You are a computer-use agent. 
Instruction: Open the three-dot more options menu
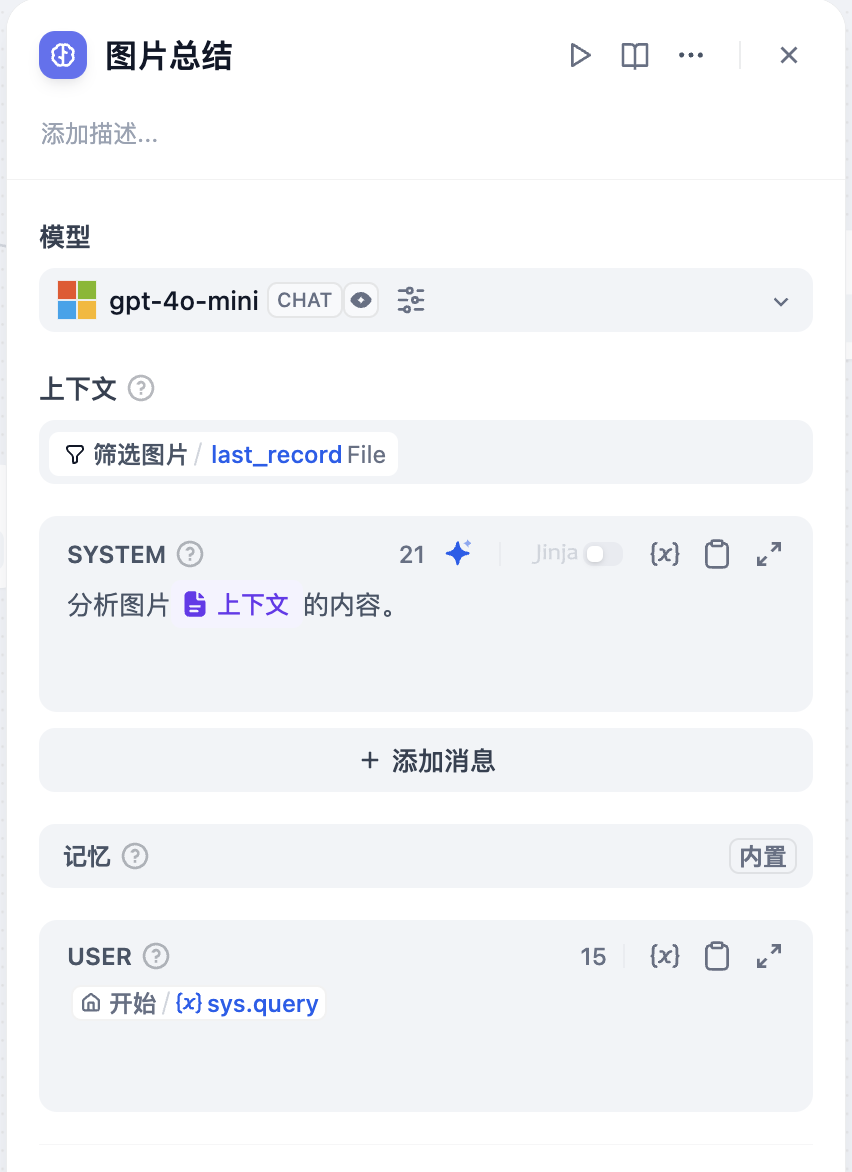[691, 56]
